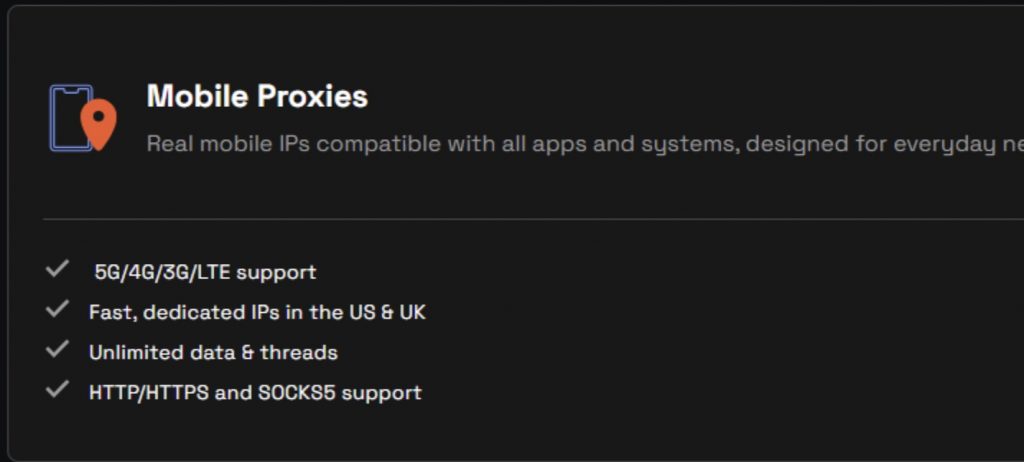
Task: Click the HTTP/HTTPS protocol text
Action: click(x=149, y=393)
